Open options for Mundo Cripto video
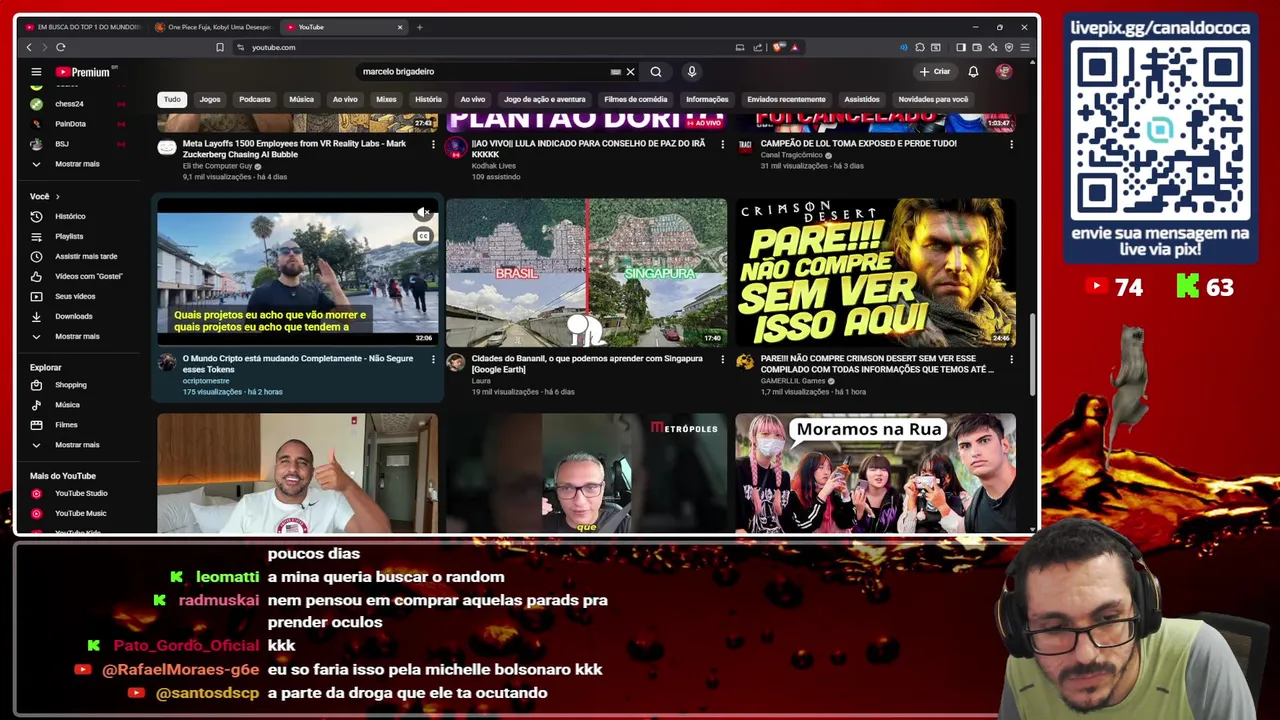 [433, 359]
